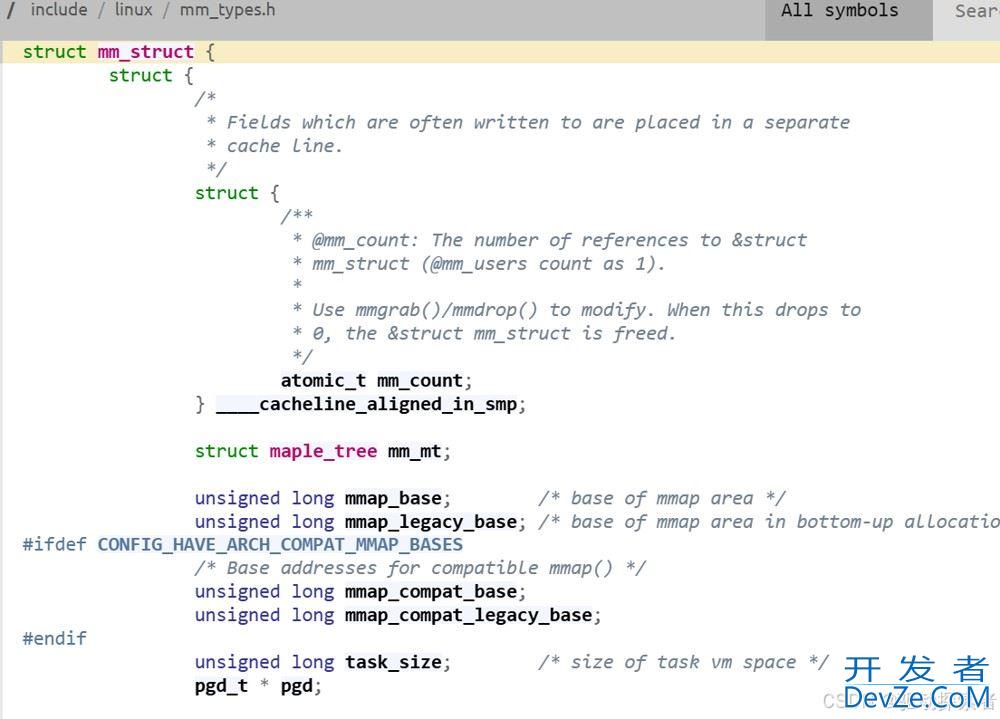Click the atomic_t type name

323,381
